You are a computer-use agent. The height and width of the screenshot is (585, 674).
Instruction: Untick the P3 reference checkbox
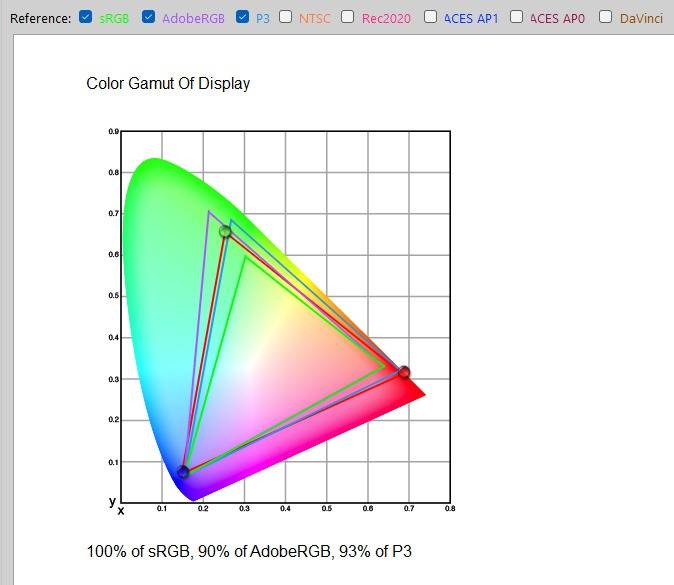[243, 17]
